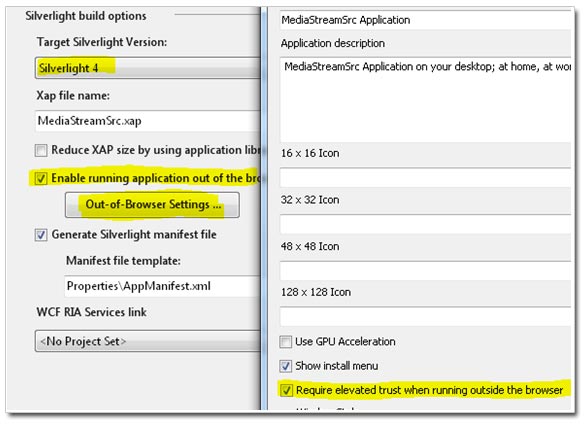Click the 32 x 32 Icon label
The height and width of the screenshot is (424, 585).
tap(310, 200)
